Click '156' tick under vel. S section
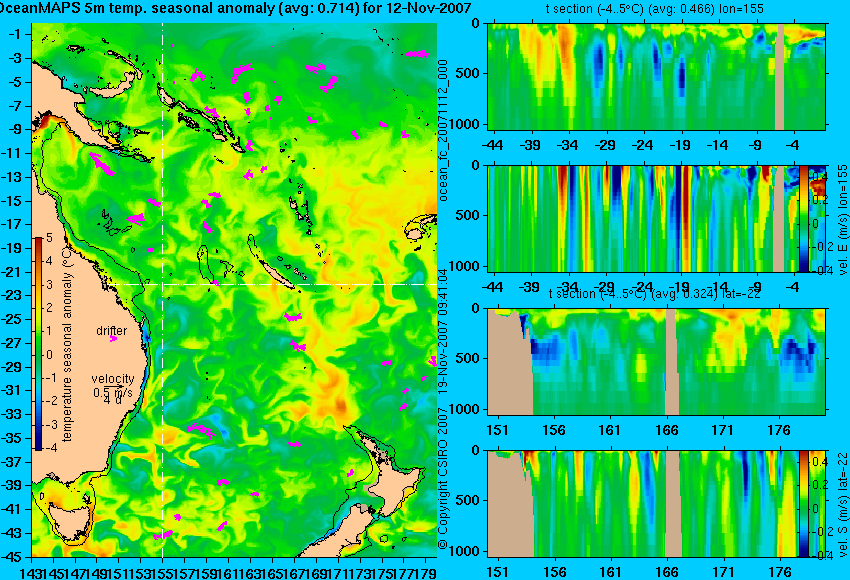Image resolution: width=850 pixels, height=580 pixels. point(553,572)
